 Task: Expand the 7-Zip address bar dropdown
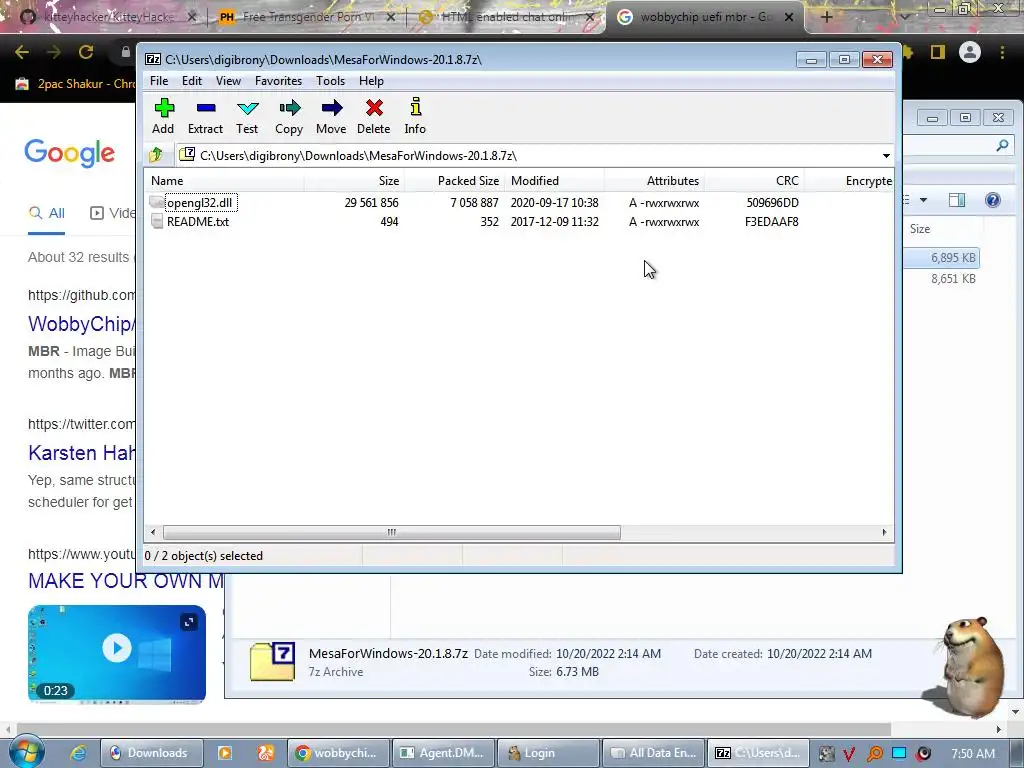click(x=886, y=155)
